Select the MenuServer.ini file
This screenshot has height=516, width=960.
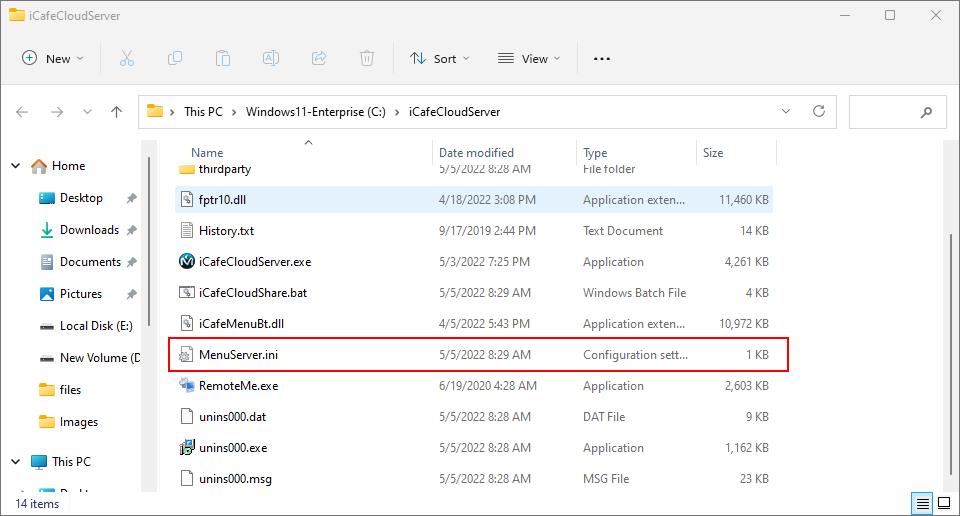tap(231, 355)
